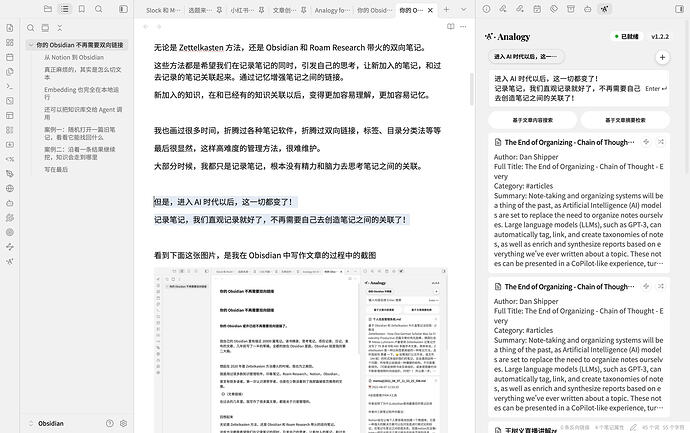Switch to the '你的 Obsid…' tab

pyautogui.click(x=374, y=10)
